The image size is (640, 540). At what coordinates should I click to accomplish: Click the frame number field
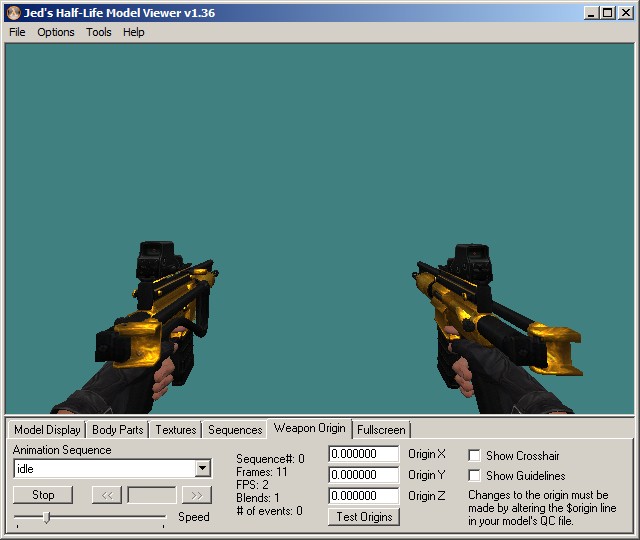point(152,495)
